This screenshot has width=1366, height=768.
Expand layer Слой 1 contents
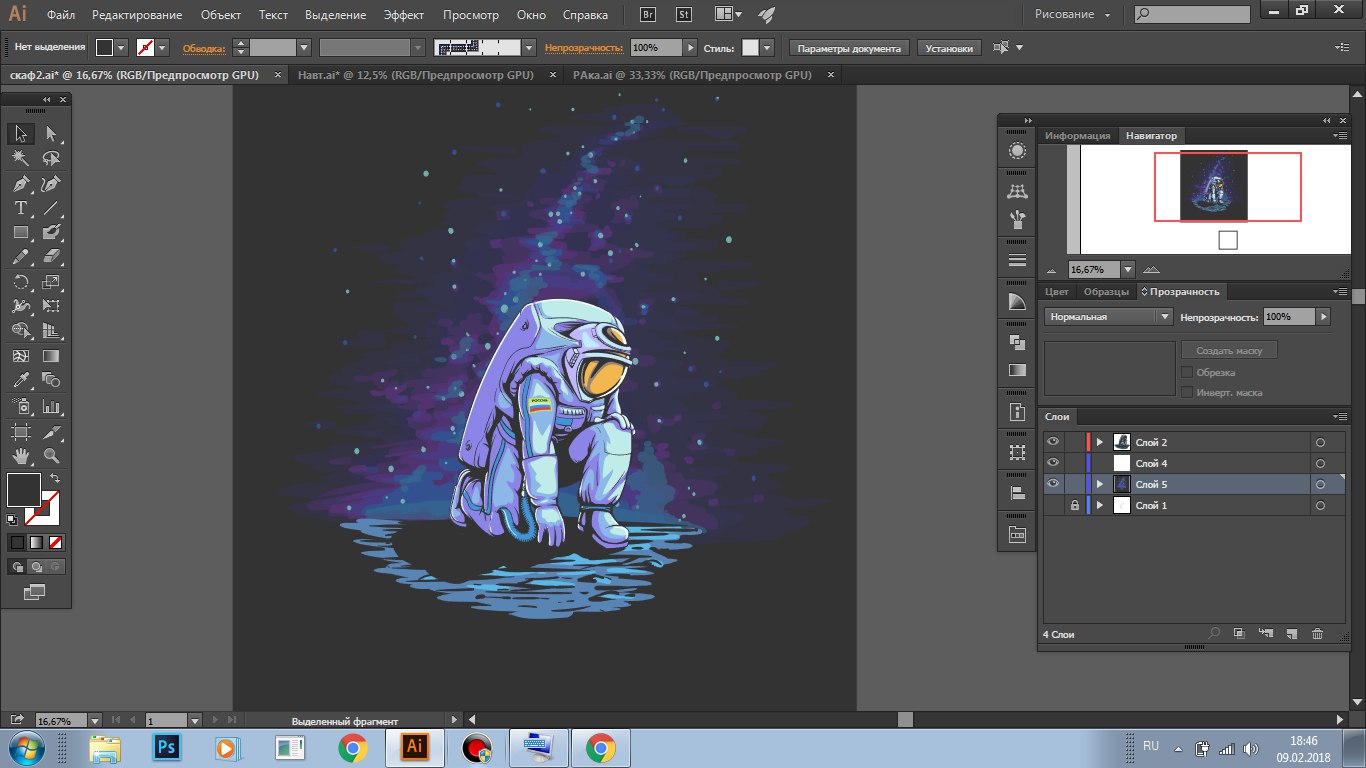point(1100,505)
